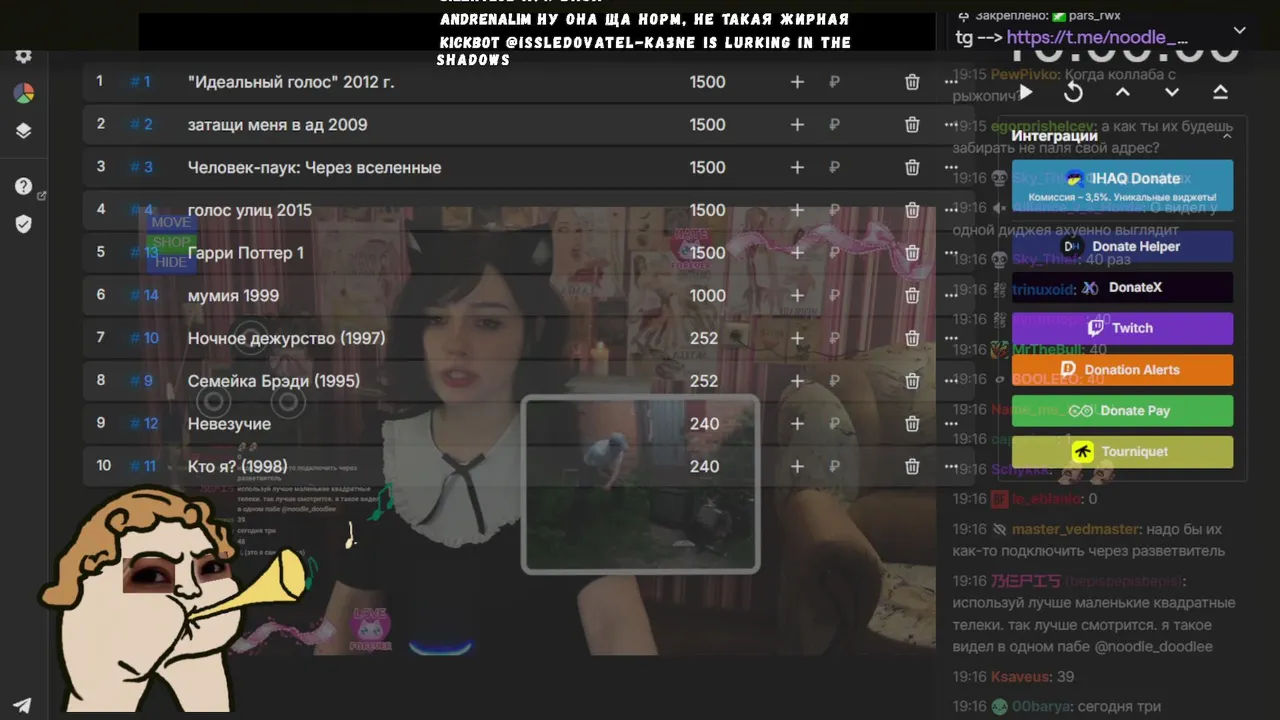Edit the lot name Человек-паук: Через вселенные
The image size is (1280, 720).
314,167
